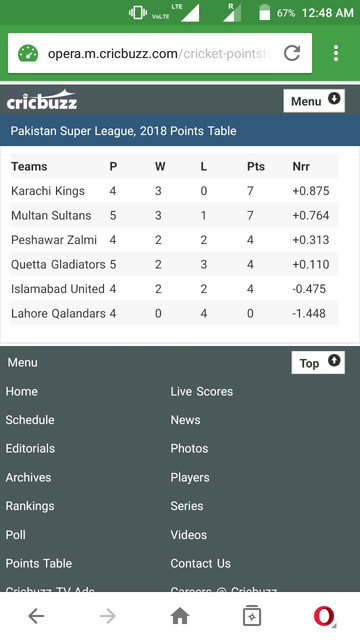The height and width of the screenshot is (640, 360).
Task: Open the Rankings menu item
Action: (30, 506)
